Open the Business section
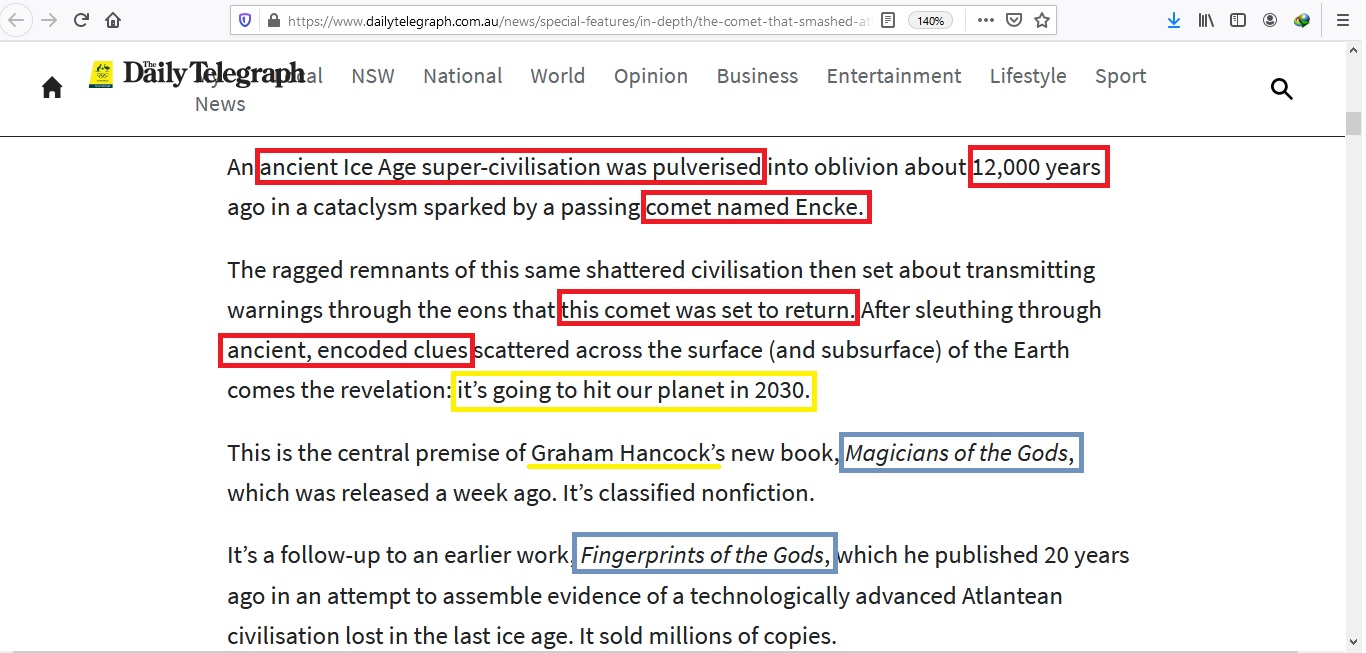The width and height of the screenshot is (1366, 653). click(757, 76)
